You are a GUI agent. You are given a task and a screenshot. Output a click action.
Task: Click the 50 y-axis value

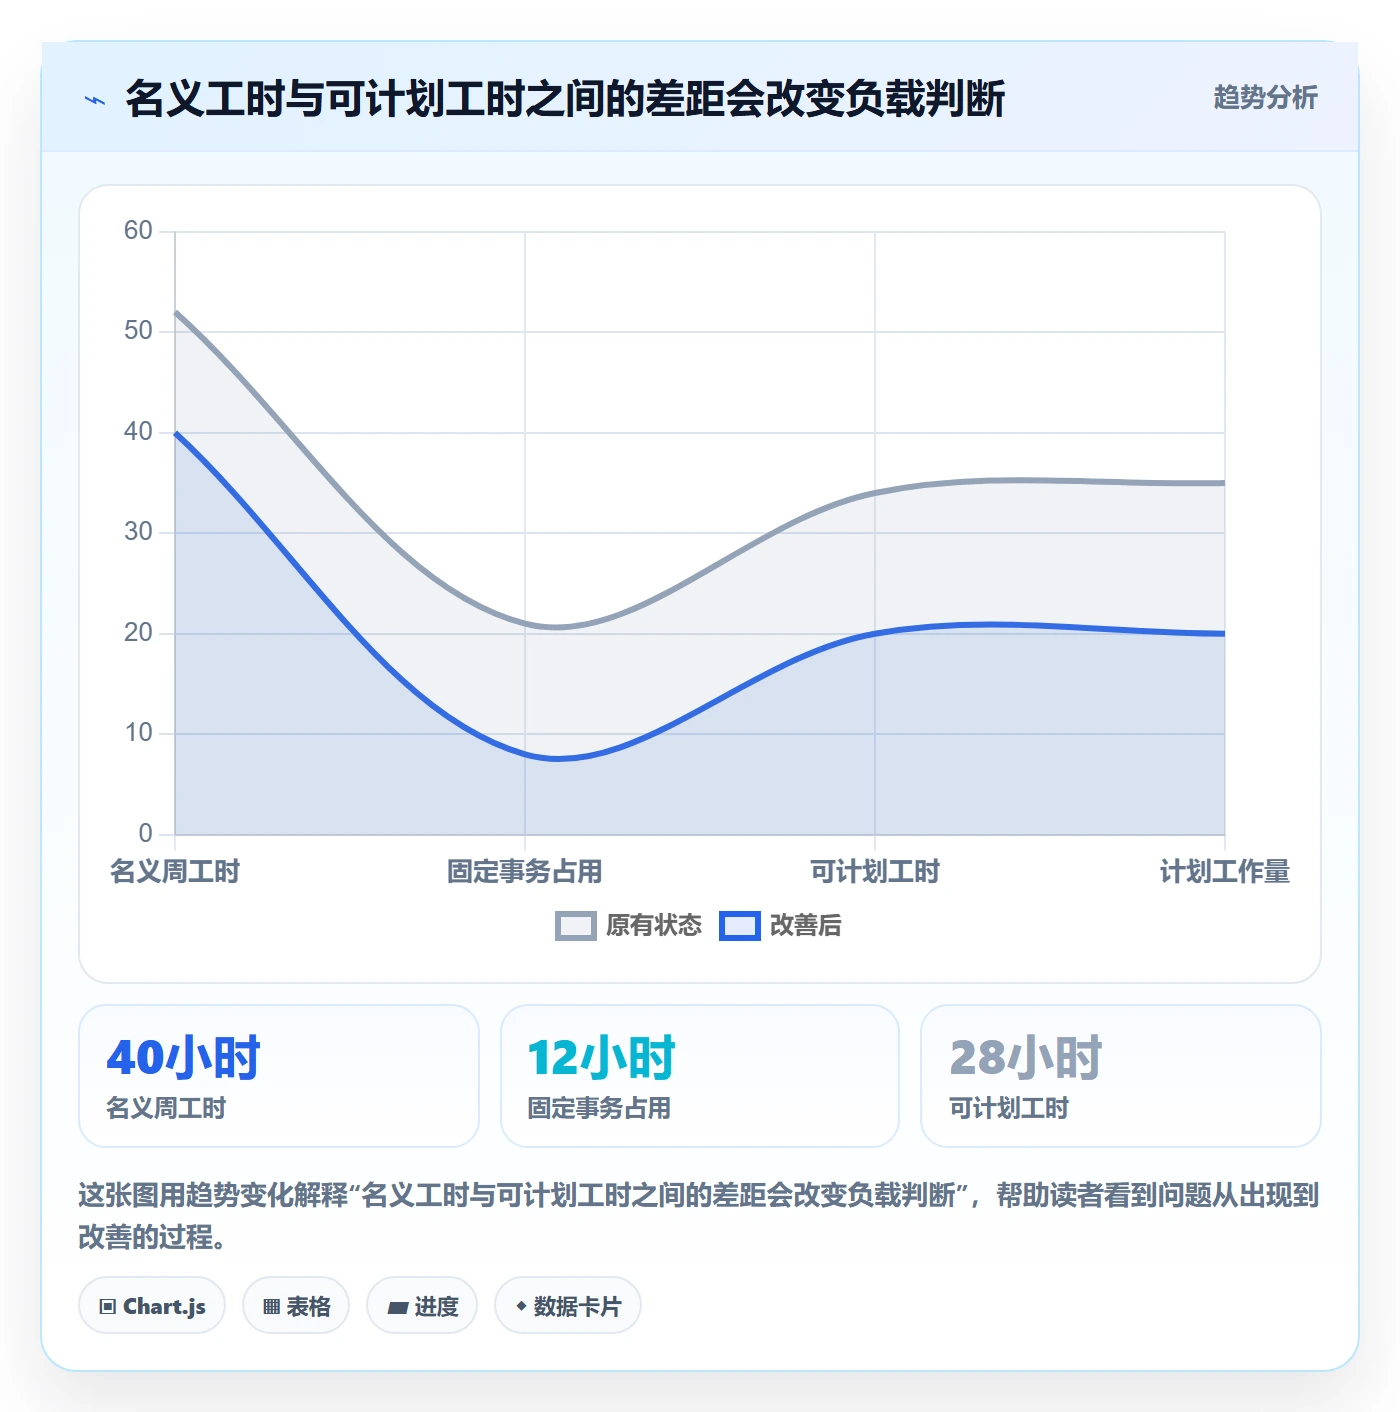pyautogui.click(x=138, y=331)
